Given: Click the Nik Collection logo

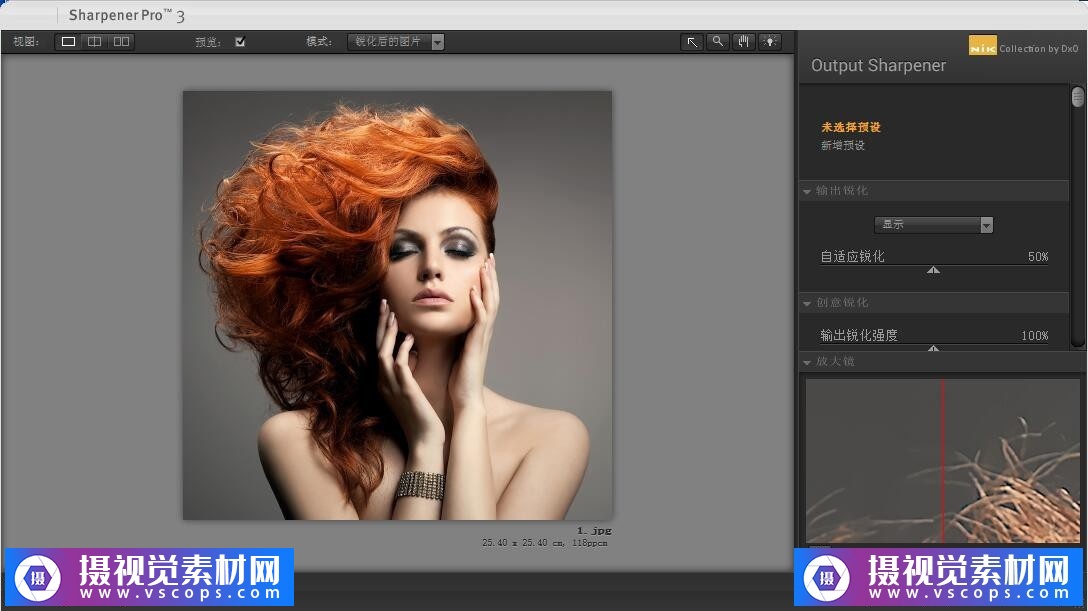Looking at the screenshot, I should [982, 46].
